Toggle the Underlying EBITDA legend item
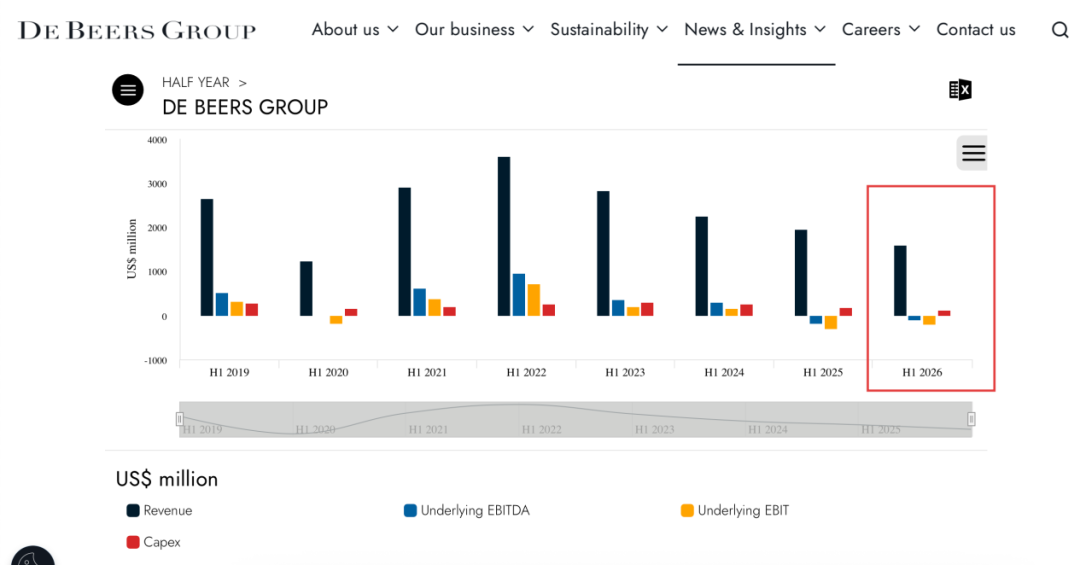This screenshot has height=565, width=1080. (x=467, y=511)
